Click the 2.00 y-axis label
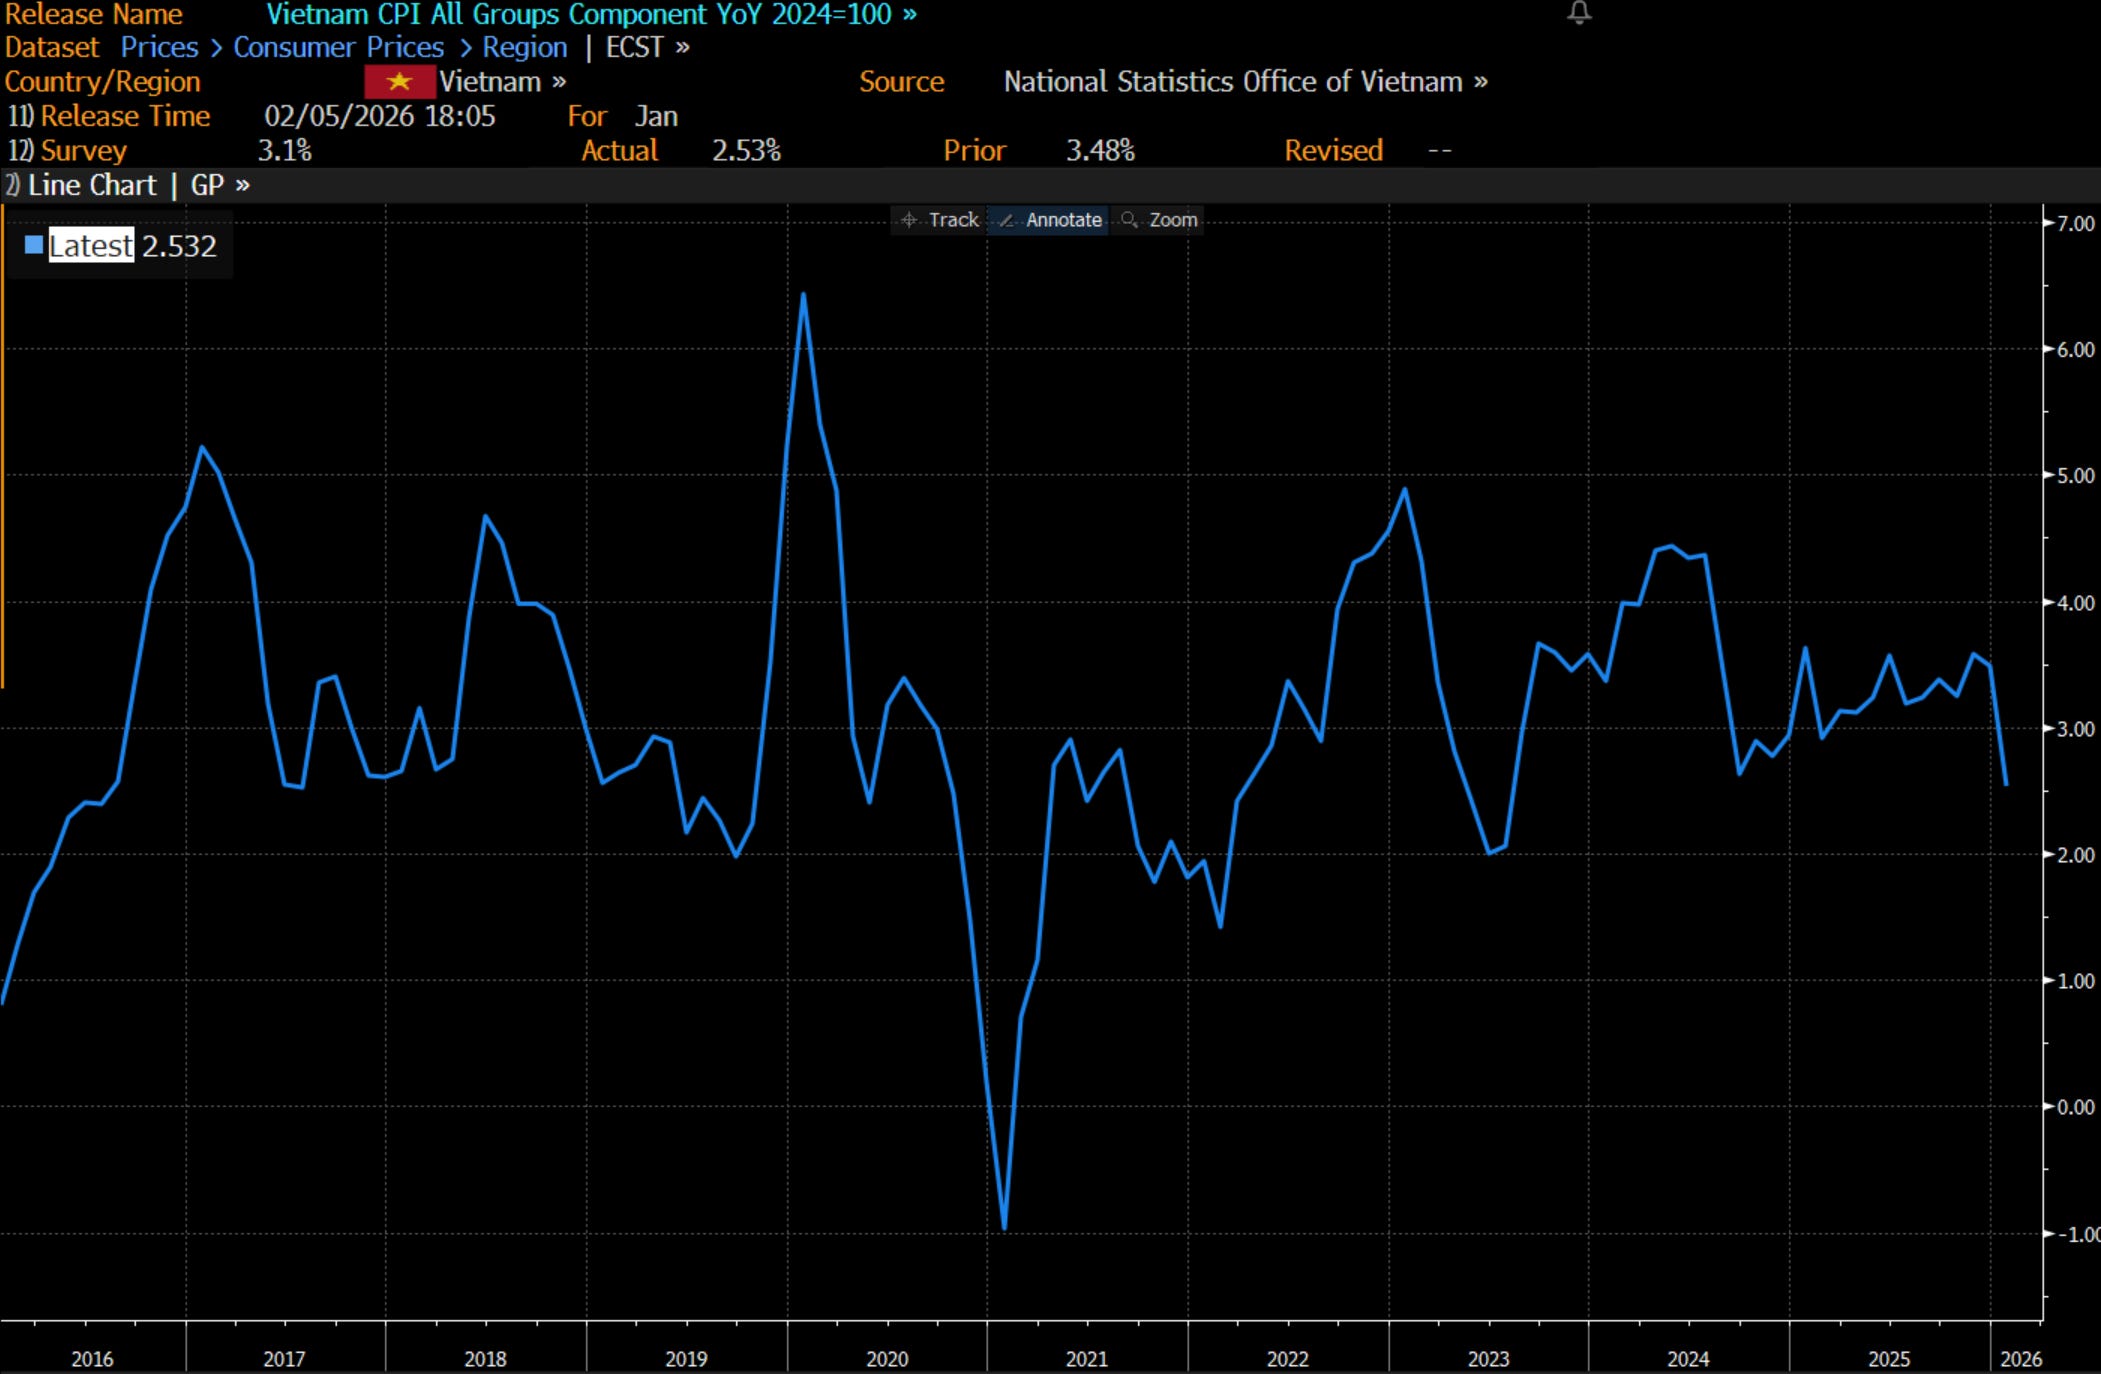Image resolution: width=2101 pixels, height=1374 pixels. click(x=2075, y=855)
